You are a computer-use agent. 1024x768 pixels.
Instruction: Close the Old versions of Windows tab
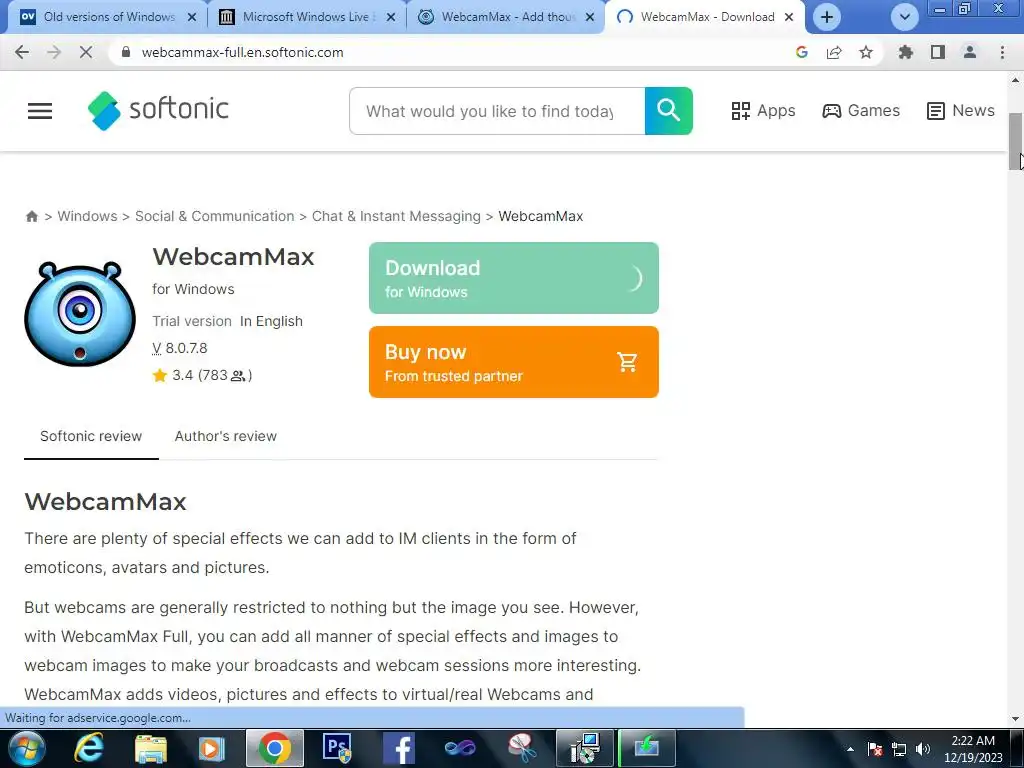click(x=192, y=18)
